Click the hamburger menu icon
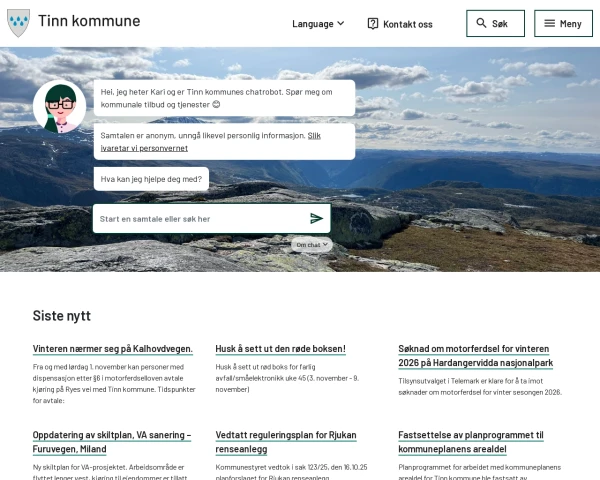 [549, 23]
